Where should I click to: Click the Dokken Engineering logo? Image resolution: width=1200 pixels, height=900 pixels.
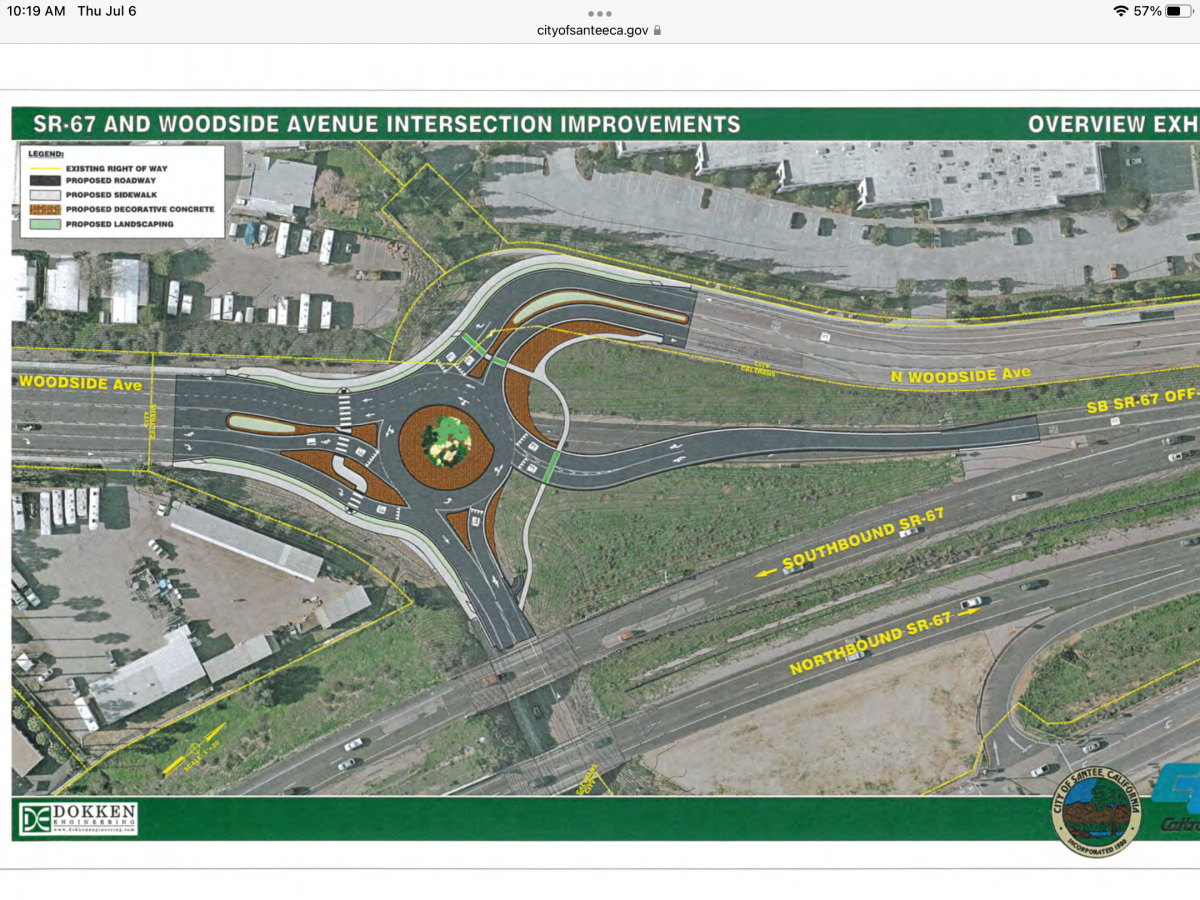click(x=78, y=819)
